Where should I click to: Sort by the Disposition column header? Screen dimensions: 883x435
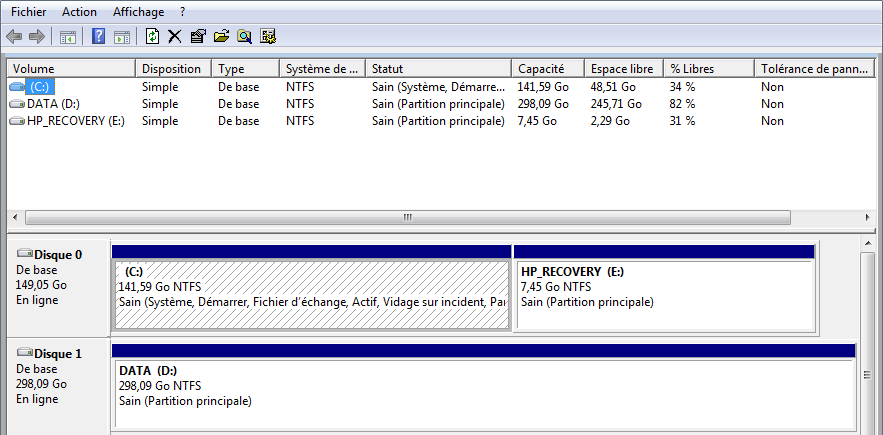coord(173,69)
